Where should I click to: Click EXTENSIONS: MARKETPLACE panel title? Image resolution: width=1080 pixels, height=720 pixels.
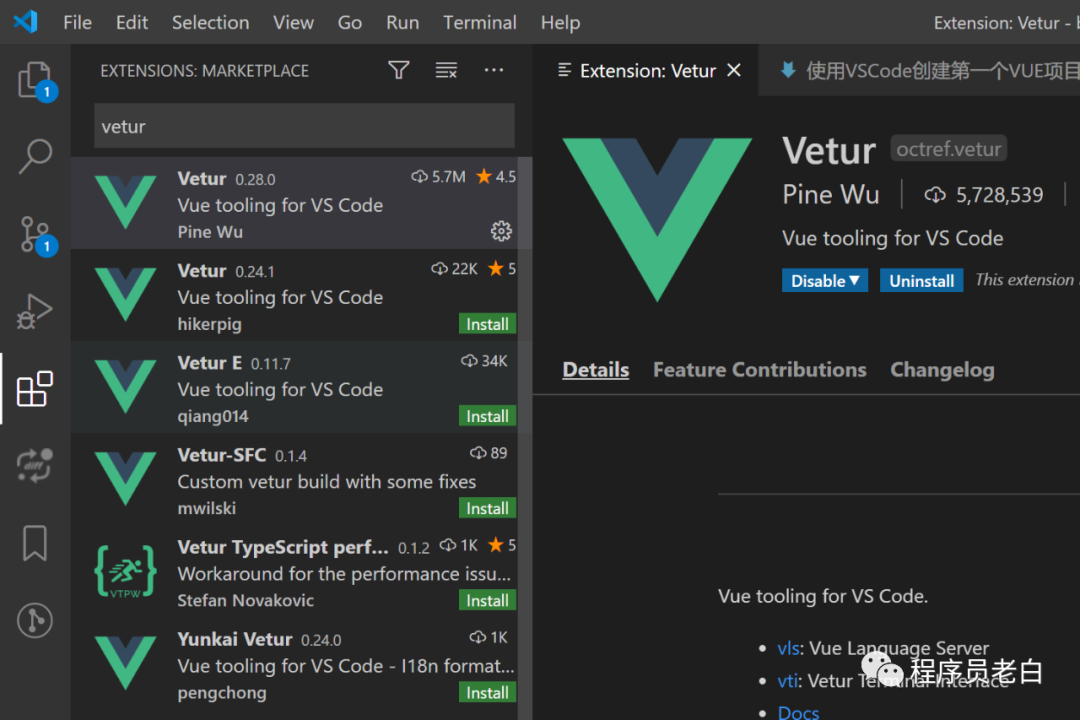[x=205, y=70]
